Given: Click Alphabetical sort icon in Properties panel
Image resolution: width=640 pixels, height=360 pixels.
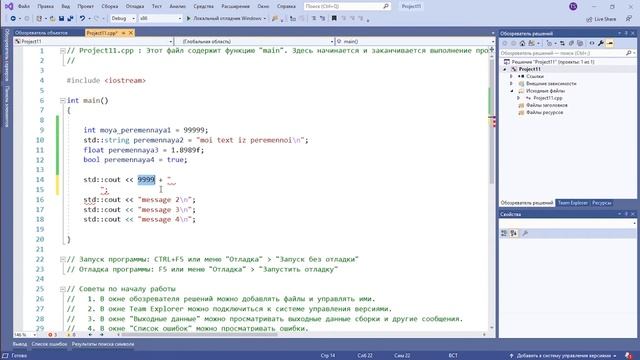Looking at the screenshot, I should pyautogui.click(x=513, y=233).
